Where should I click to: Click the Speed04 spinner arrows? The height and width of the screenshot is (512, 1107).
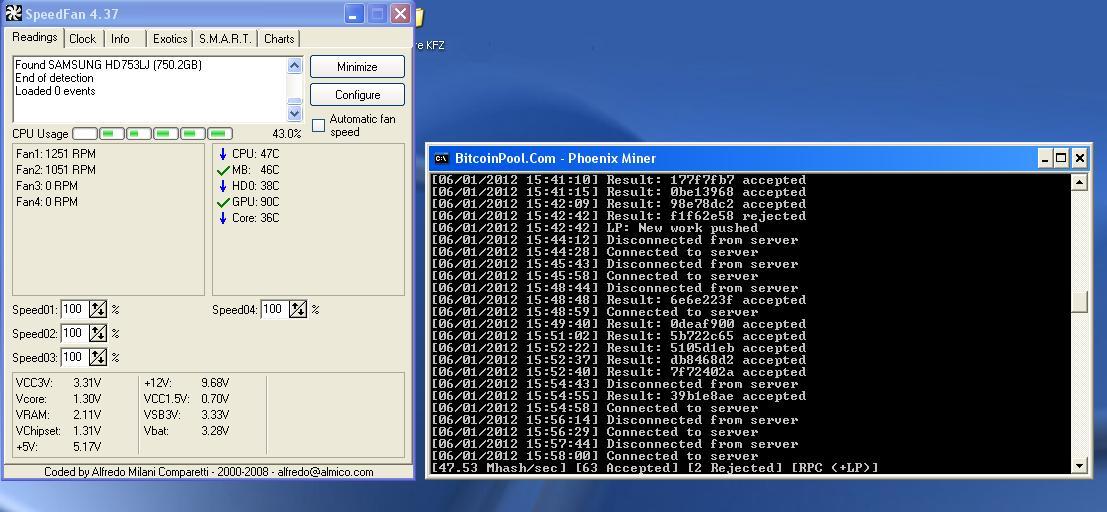pos(298,309)
